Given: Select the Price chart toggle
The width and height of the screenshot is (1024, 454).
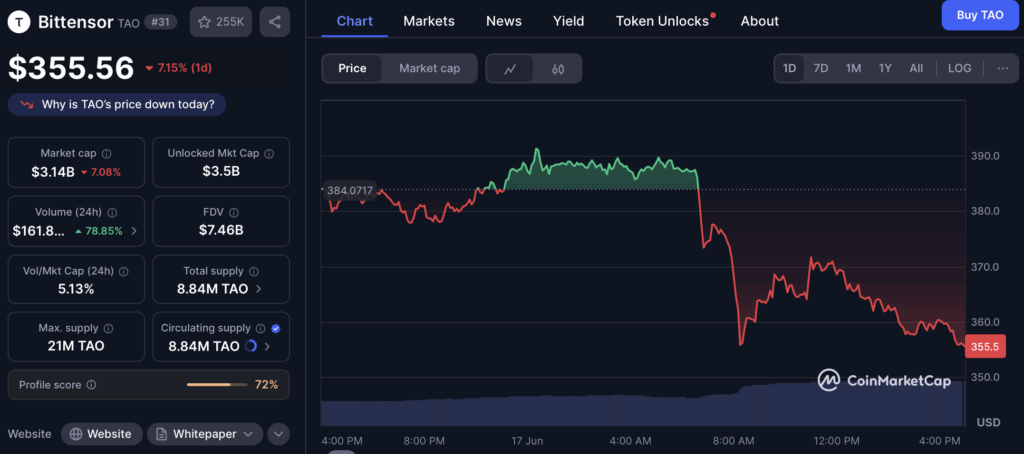Looking at the screenshot, I should (352, 69).
